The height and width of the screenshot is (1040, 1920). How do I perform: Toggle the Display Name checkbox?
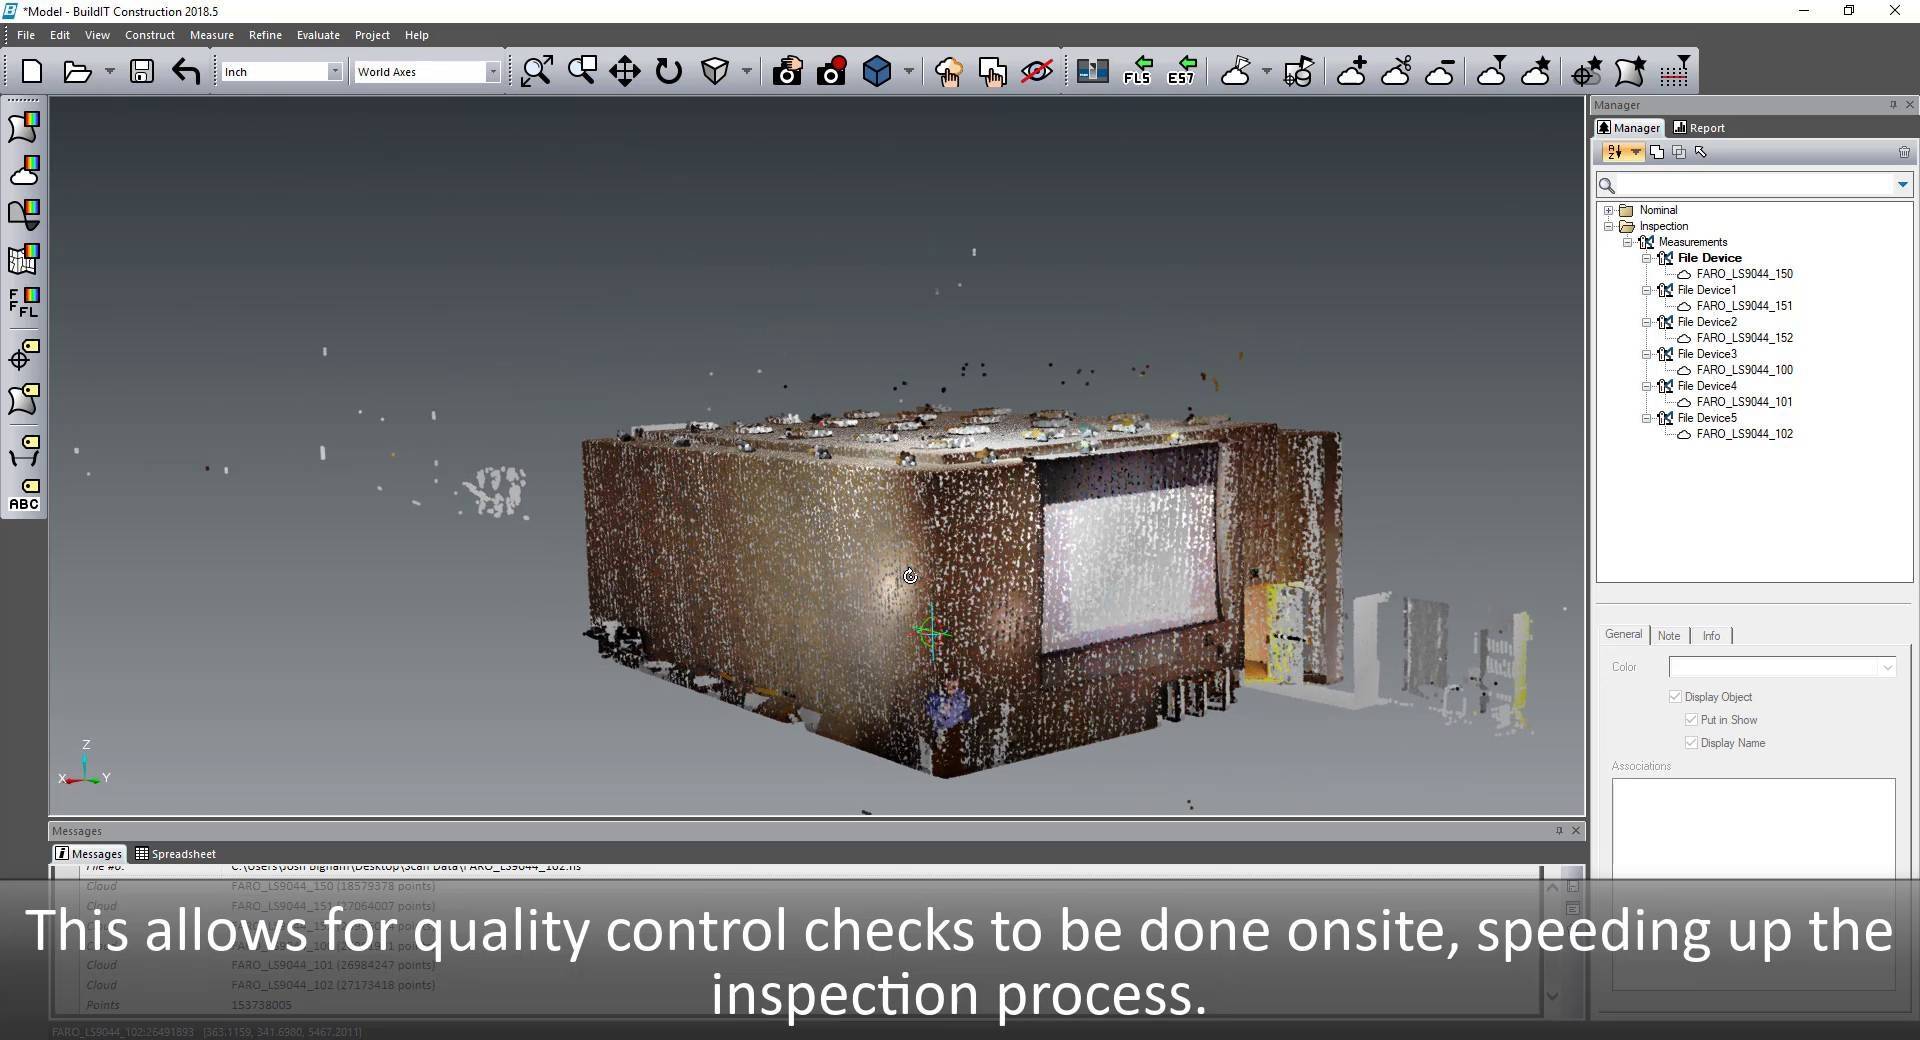(1691, 742)
